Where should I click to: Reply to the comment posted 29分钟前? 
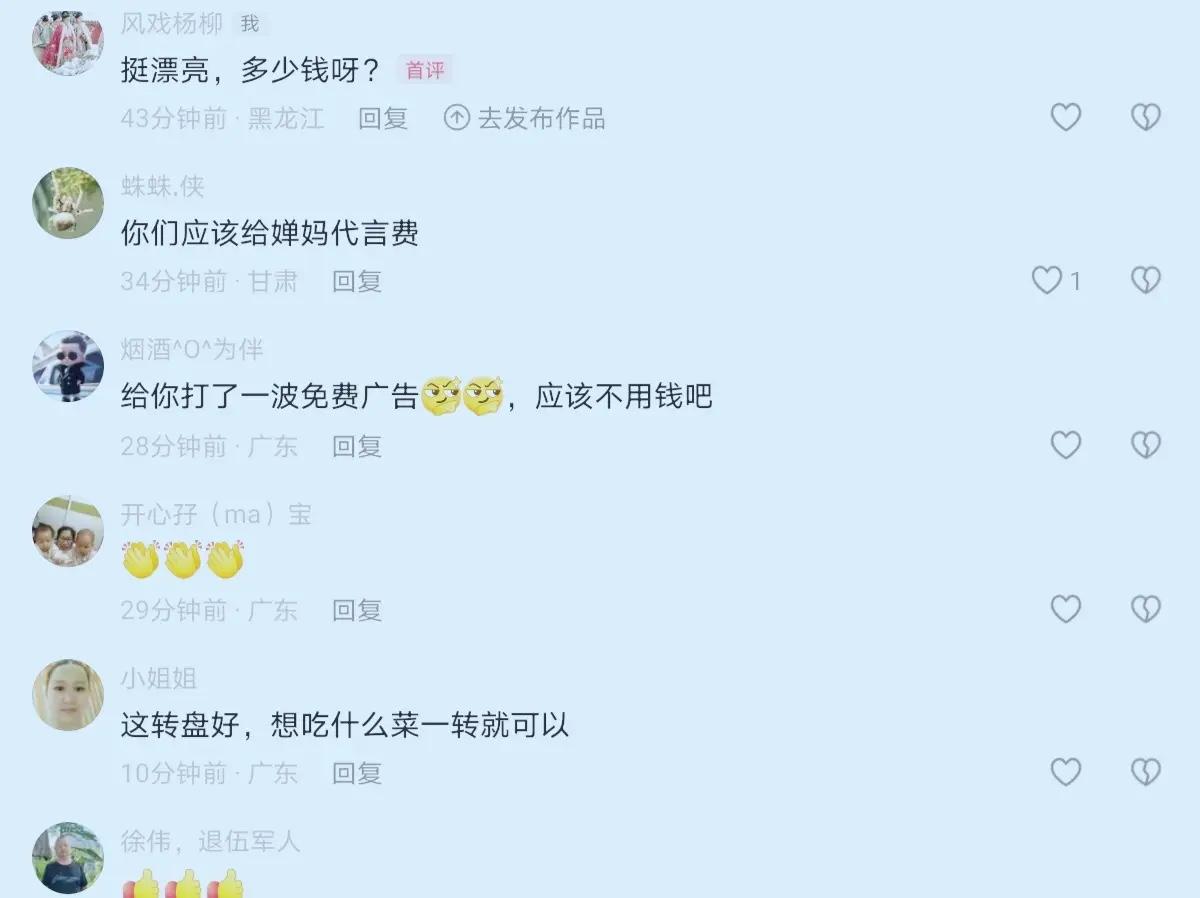click(x=357, y=610)
